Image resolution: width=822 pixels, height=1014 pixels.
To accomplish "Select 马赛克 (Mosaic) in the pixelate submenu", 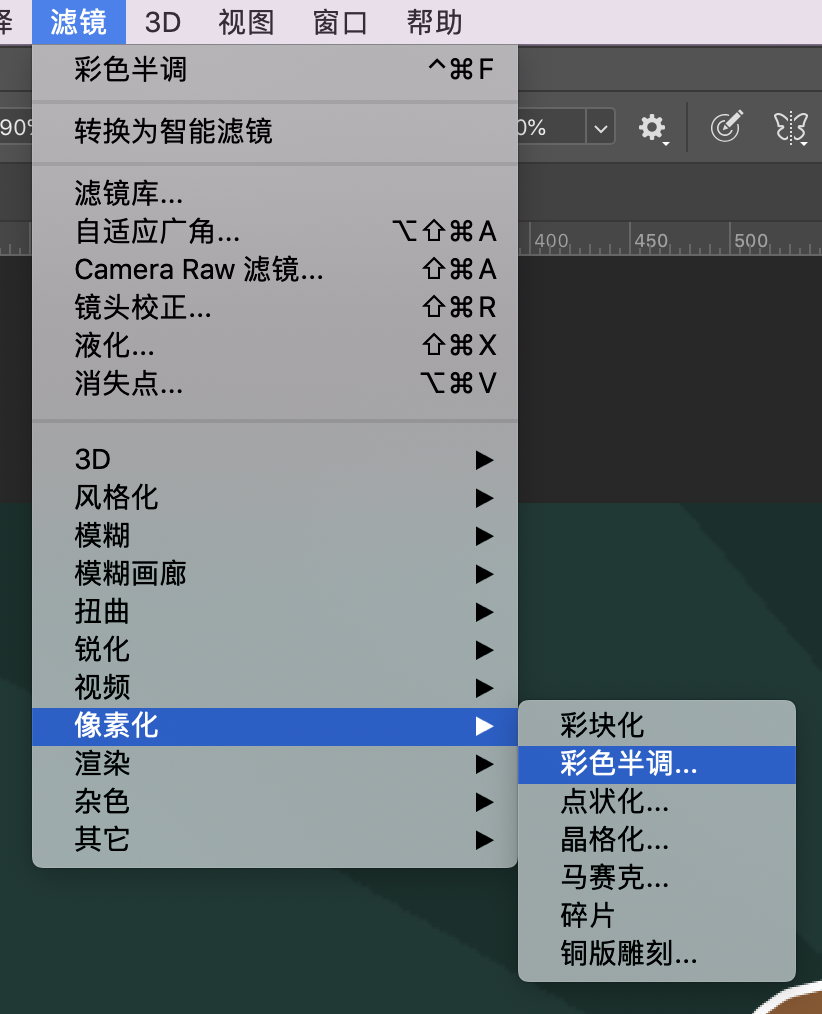I will (x=615, y=878).
